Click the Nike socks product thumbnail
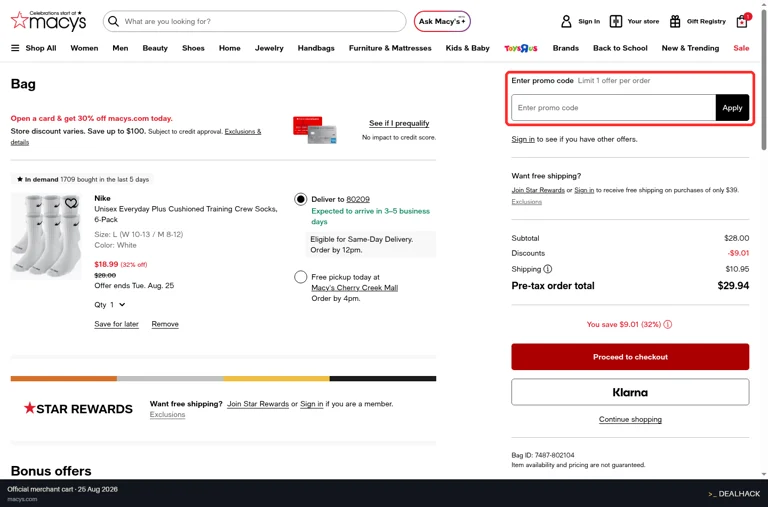 (47, 236)
